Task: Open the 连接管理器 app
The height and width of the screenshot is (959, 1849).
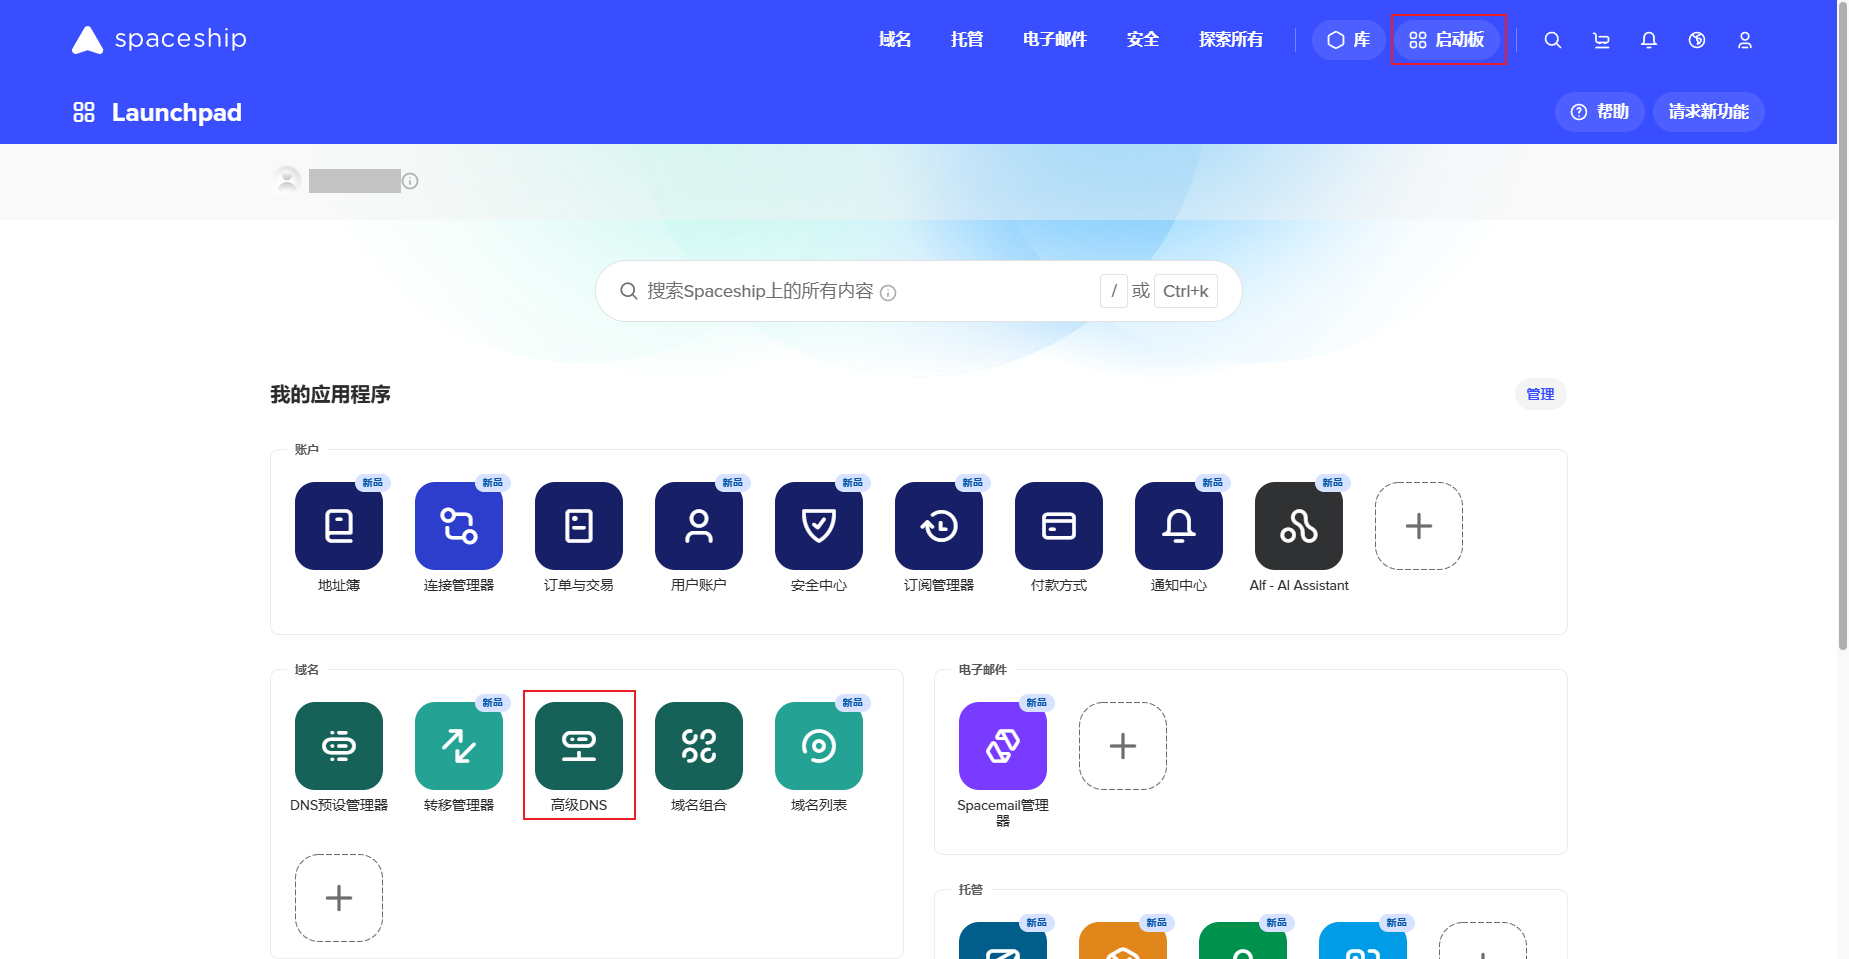Action: tap(459, 526)
